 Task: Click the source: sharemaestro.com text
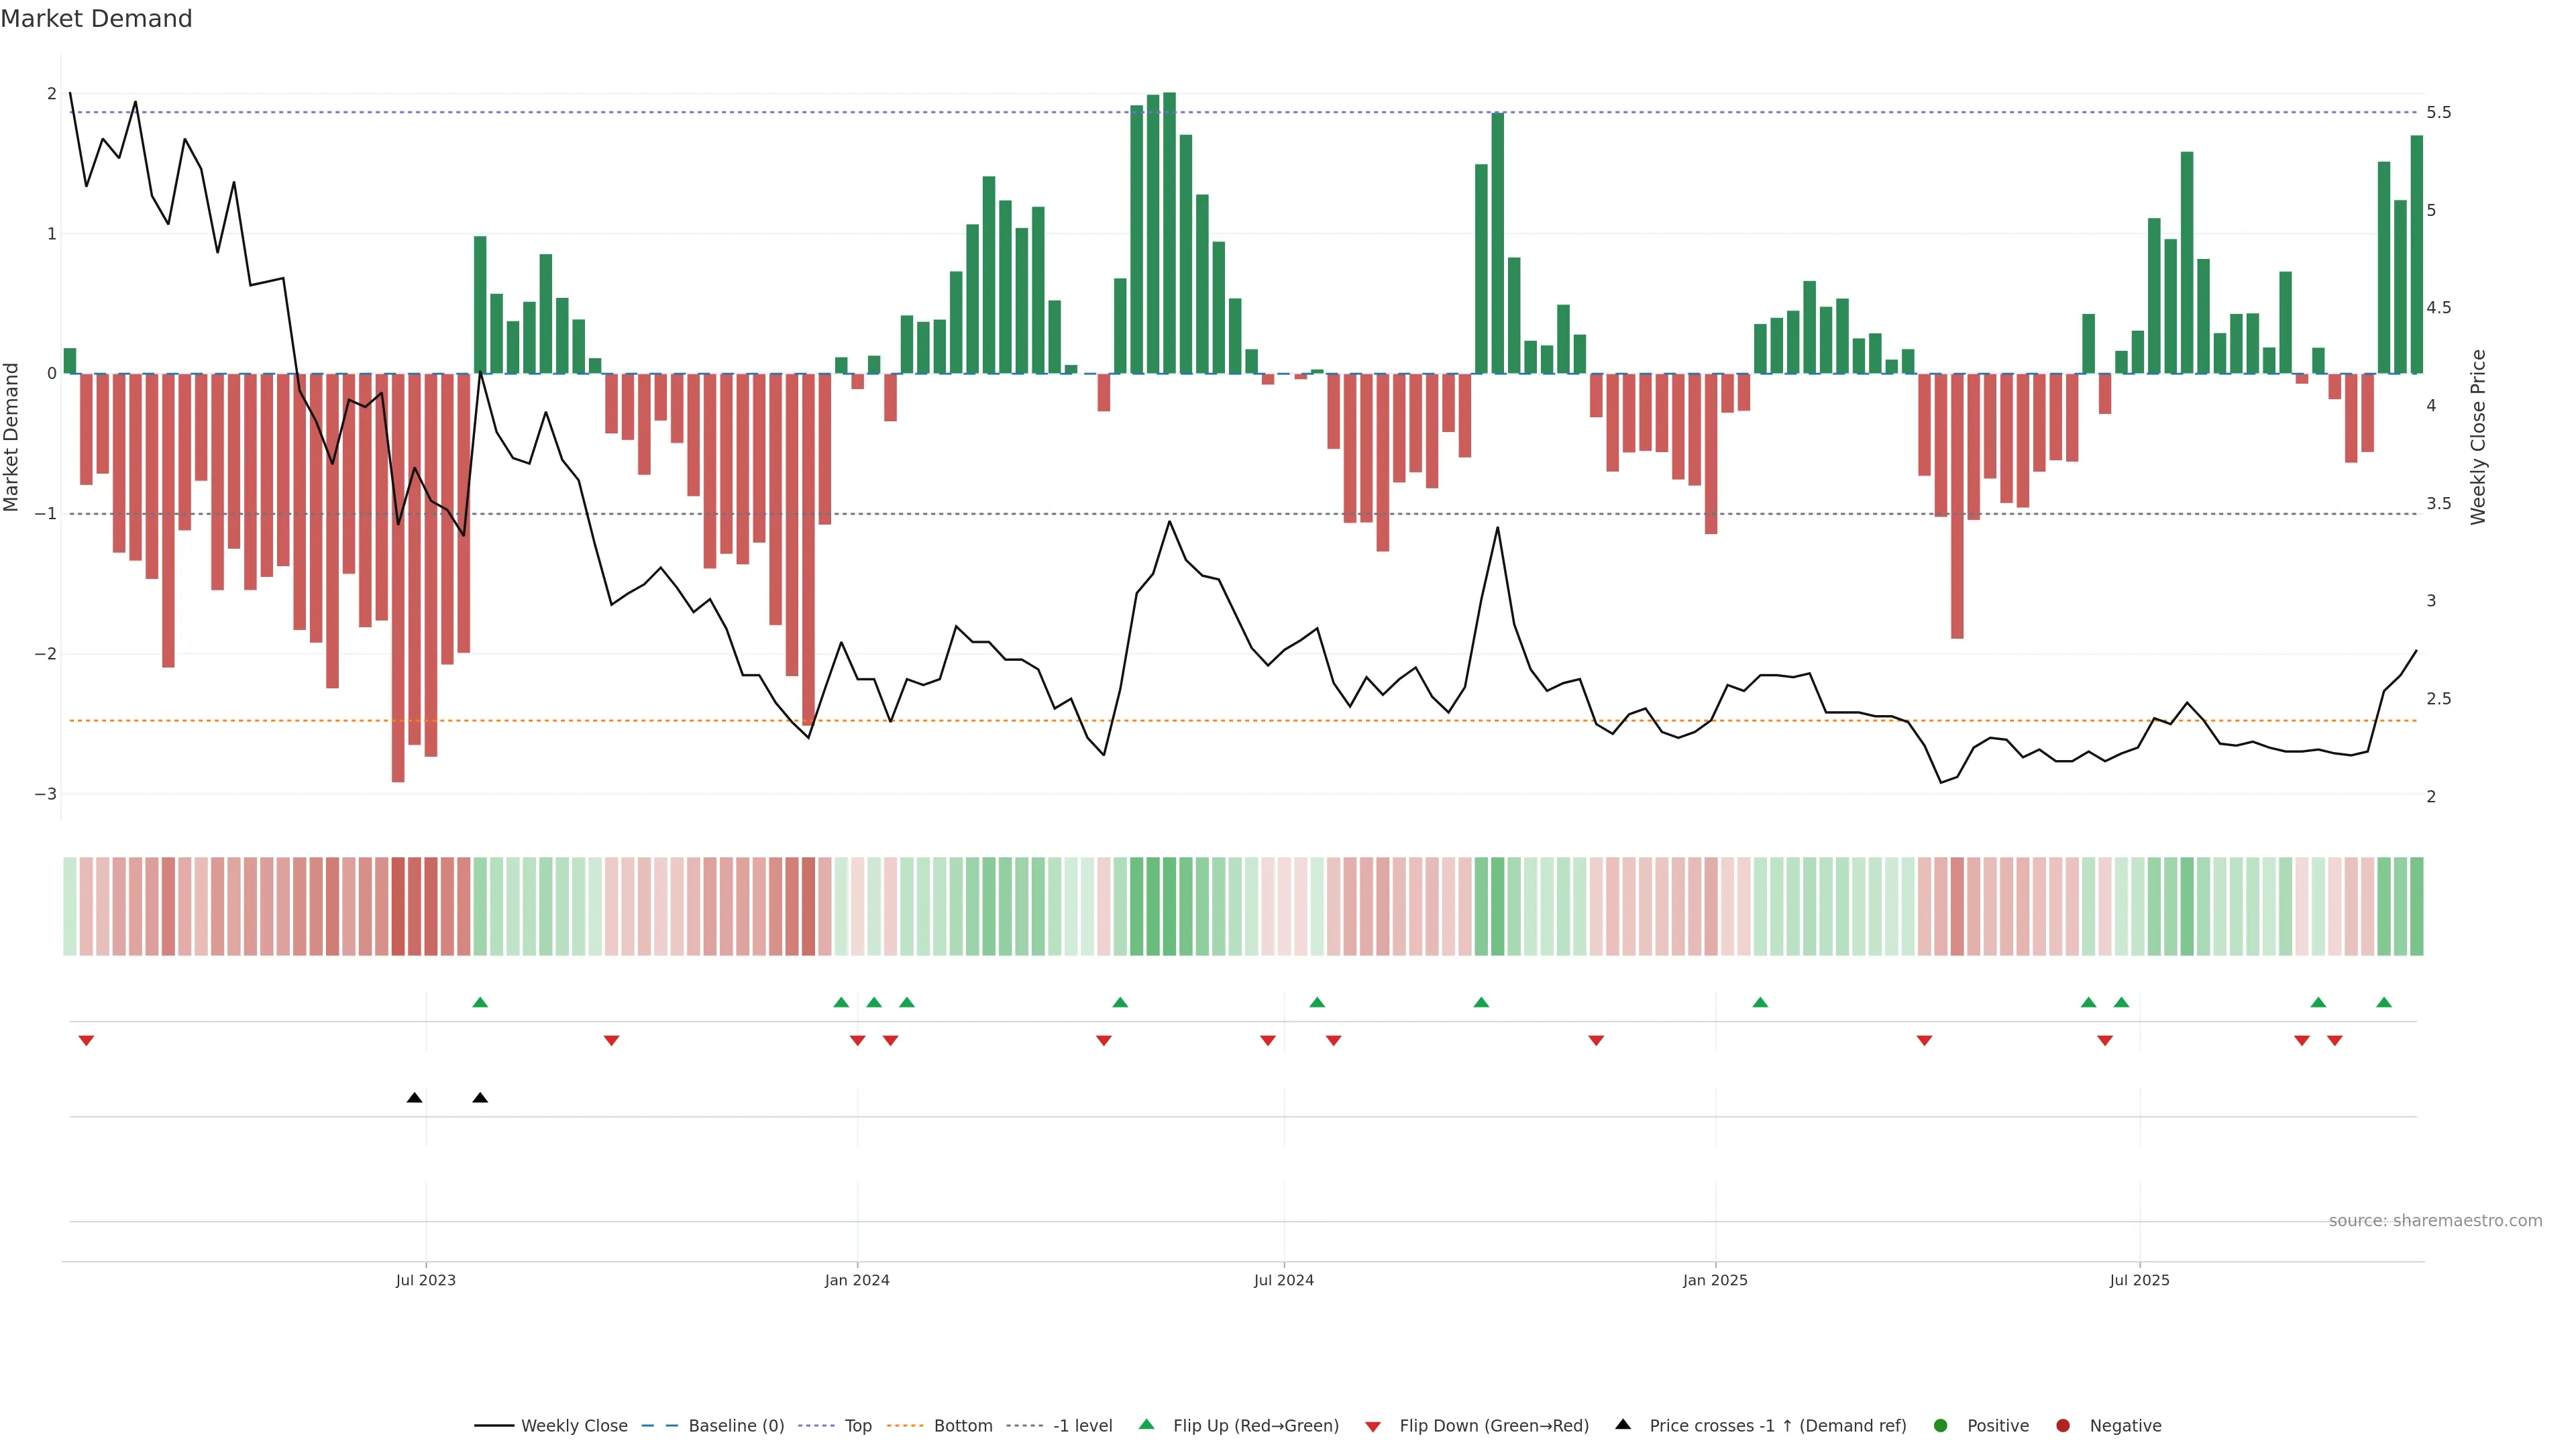click(2435, 1221)
